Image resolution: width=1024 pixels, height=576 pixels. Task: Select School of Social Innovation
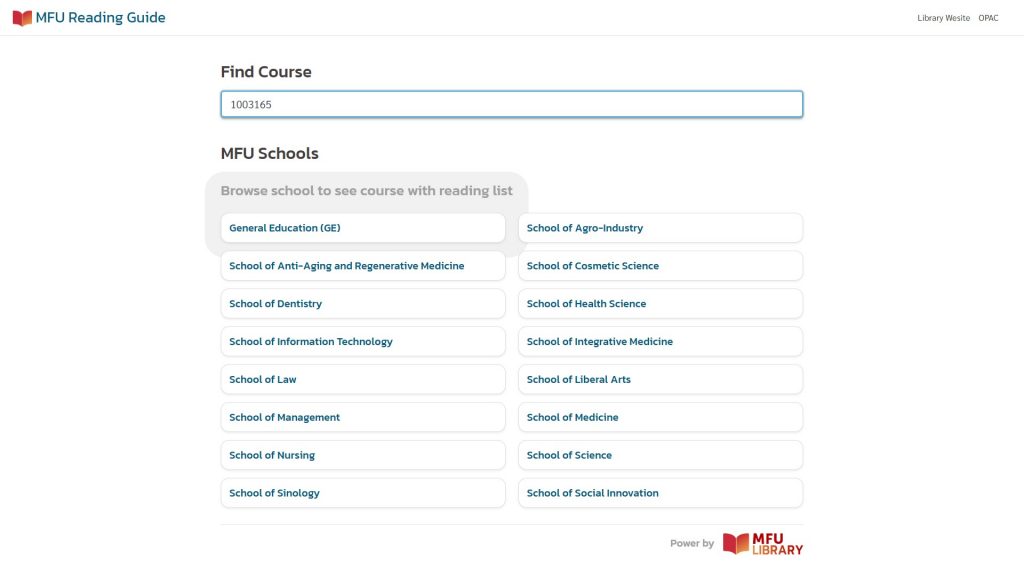coord(660,493)
